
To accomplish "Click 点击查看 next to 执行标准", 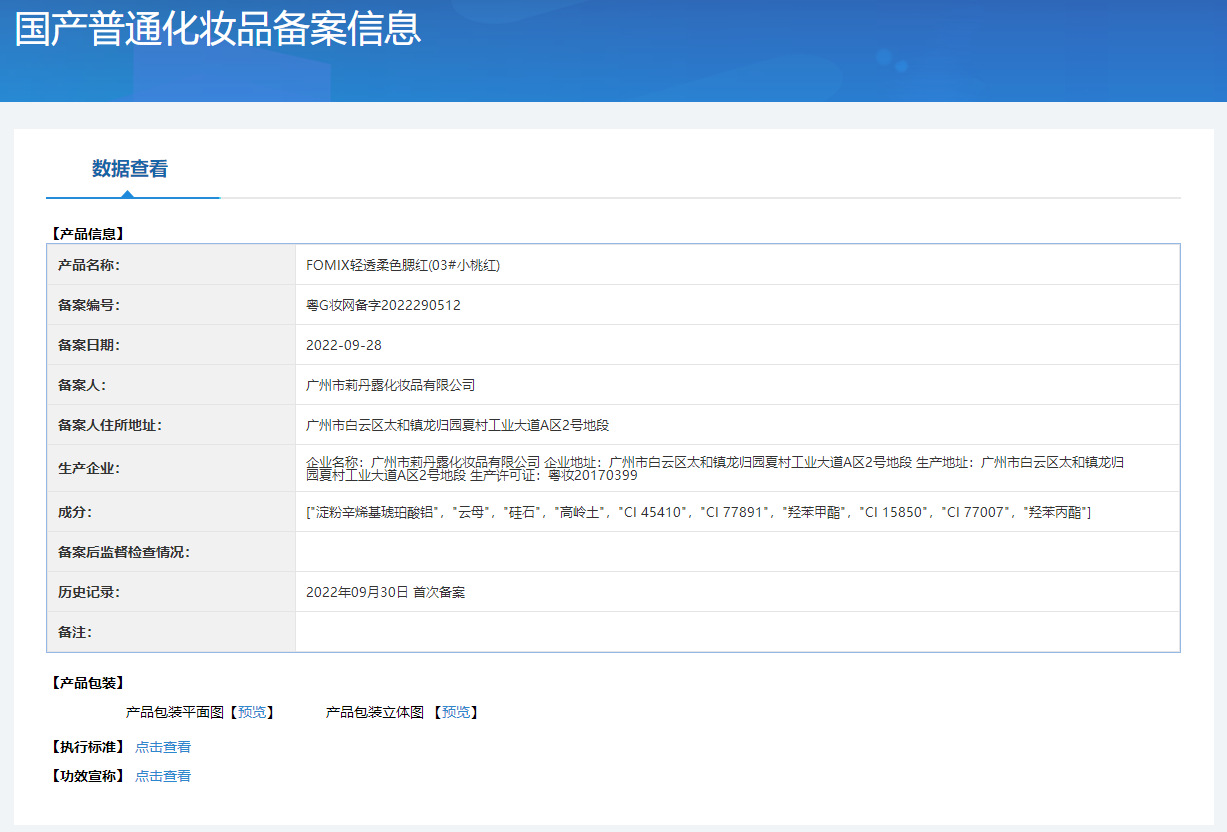I will click(x=163, y=747).
